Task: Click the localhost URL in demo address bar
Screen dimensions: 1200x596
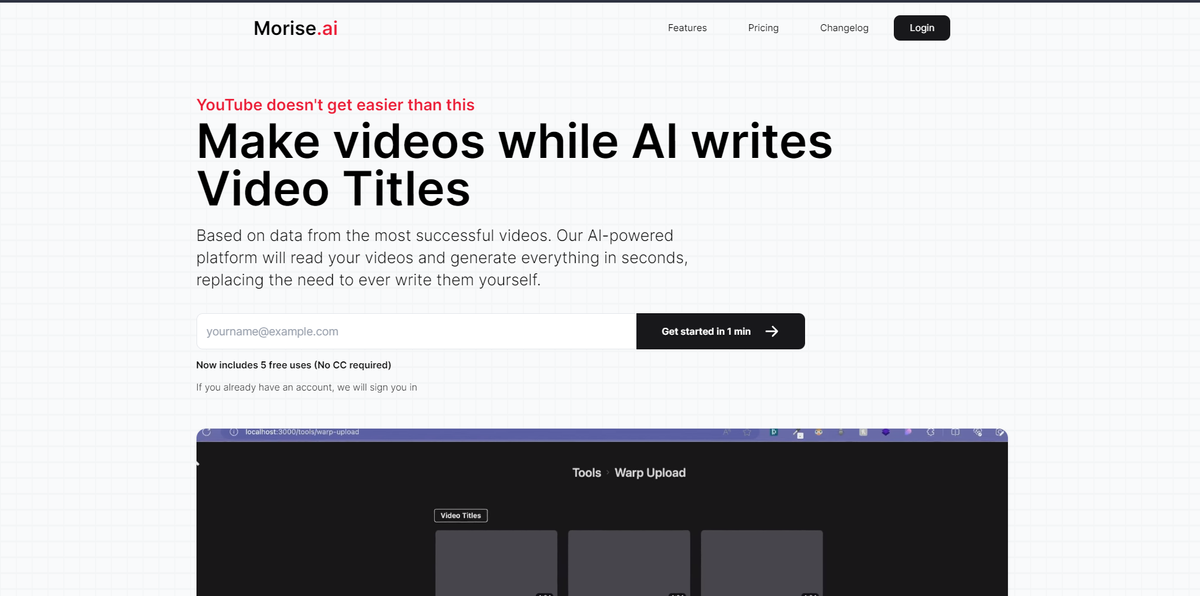Action: [x=301, y=432]
